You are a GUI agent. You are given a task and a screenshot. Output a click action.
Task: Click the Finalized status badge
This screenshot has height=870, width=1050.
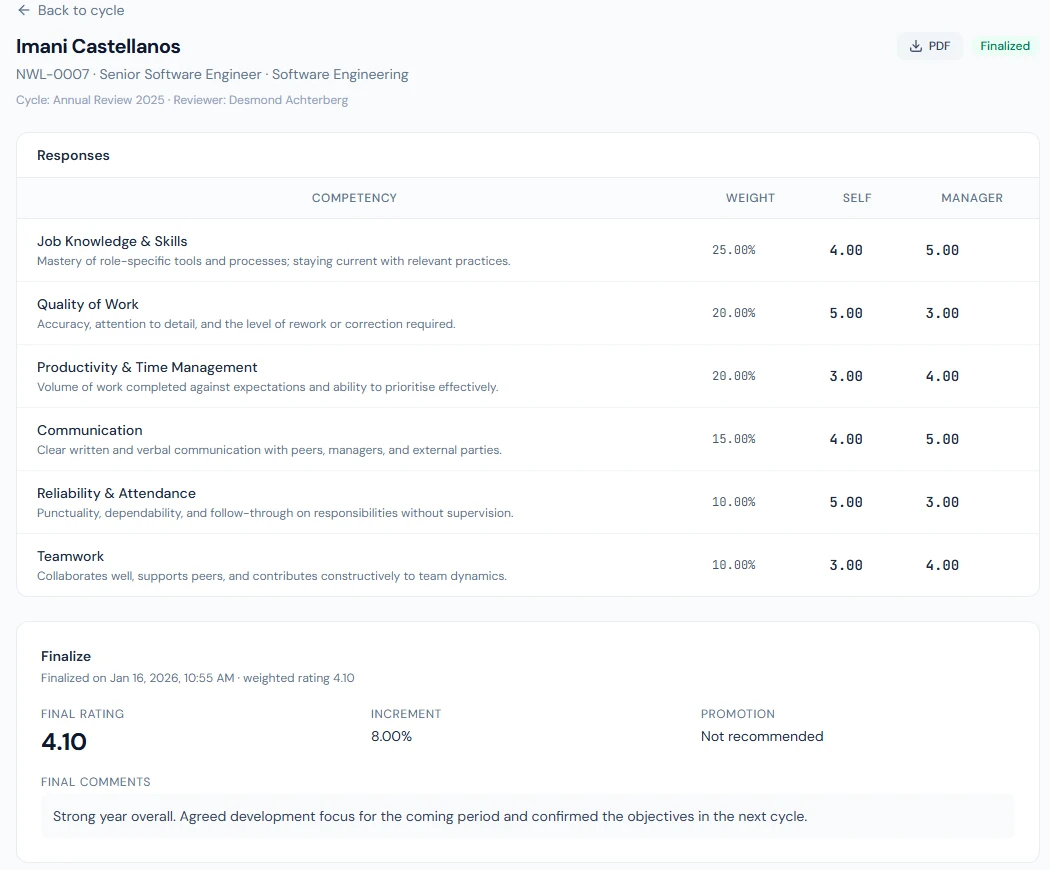1004,46
